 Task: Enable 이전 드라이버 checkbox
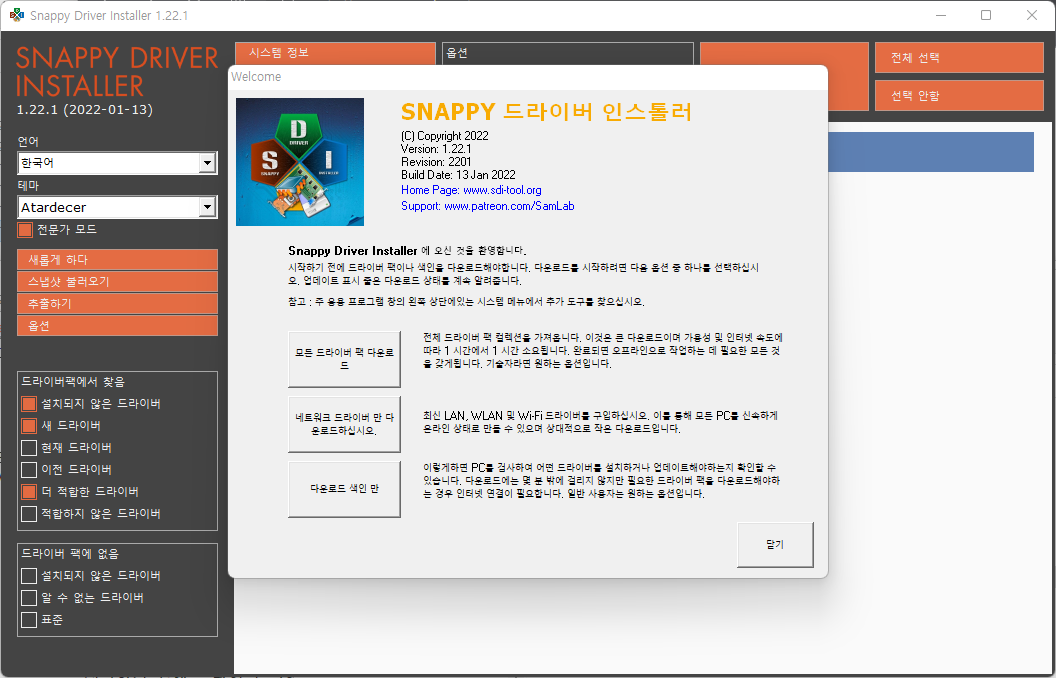coord(28,469)
